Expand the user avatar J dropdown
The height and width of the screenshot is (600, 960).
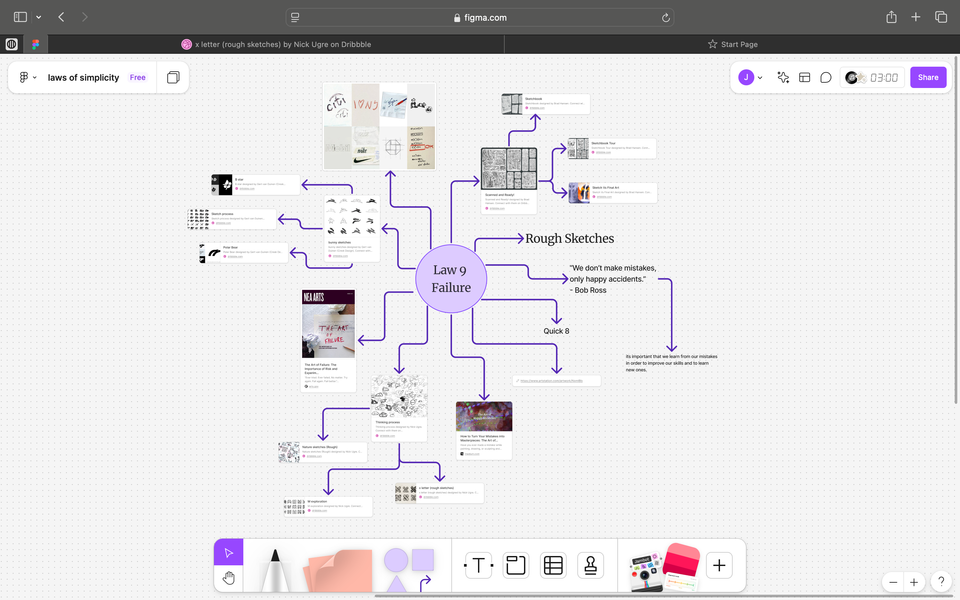pos(751,77)
